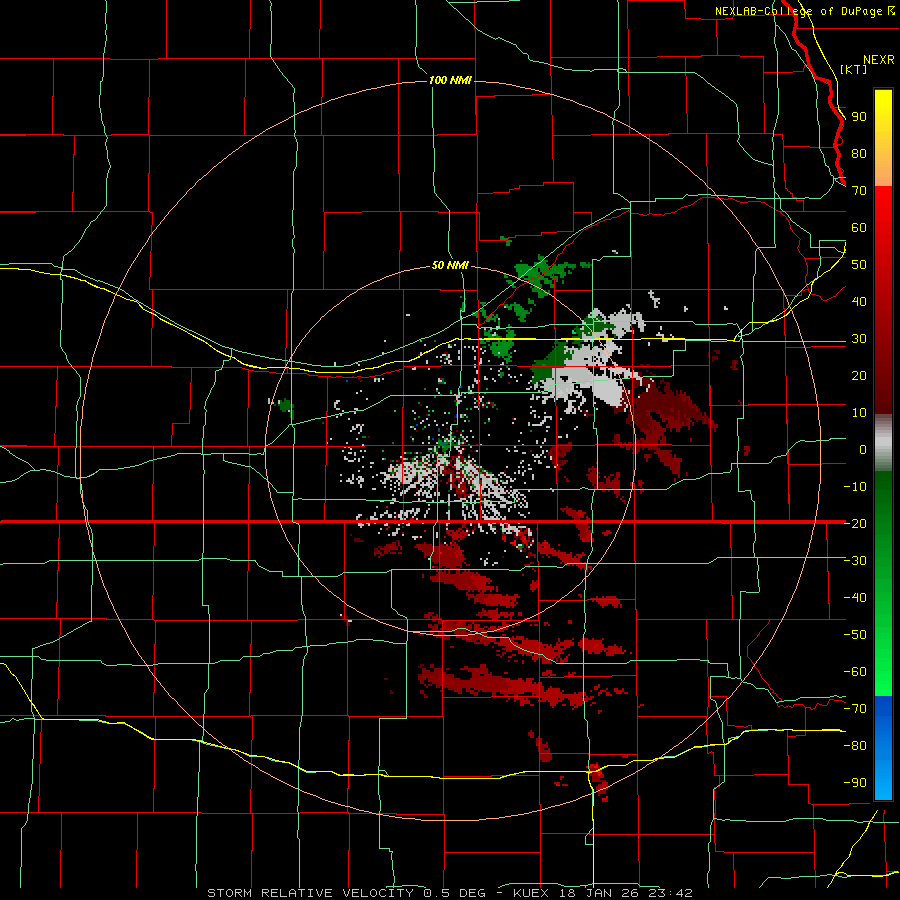Click the Storm Relative Velocity caption text

449,893
